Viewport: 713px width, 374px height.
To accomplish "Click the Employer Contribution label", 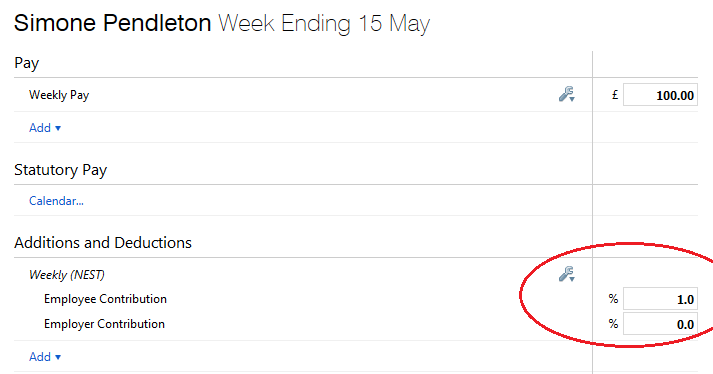I will click(105, 324).
